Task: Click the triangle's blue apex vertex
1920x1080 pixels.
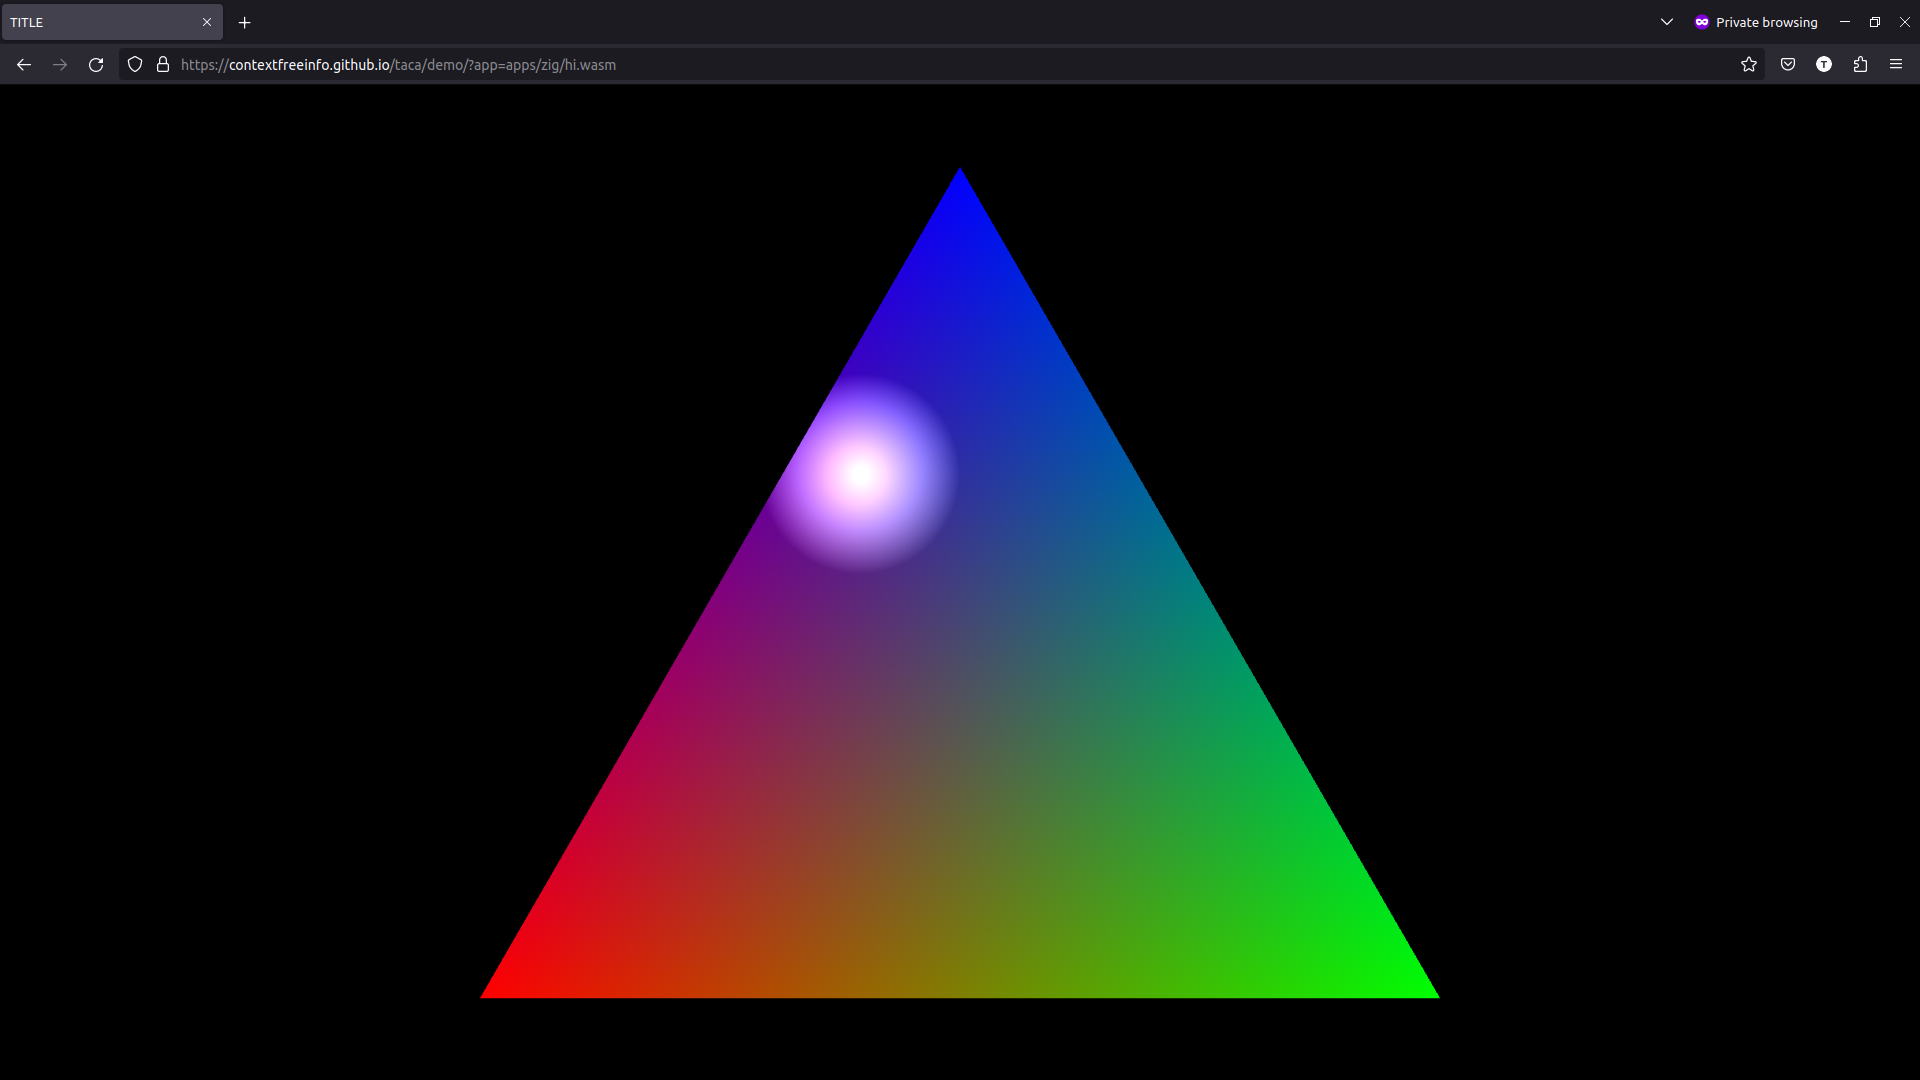Action: coord(960,169)
